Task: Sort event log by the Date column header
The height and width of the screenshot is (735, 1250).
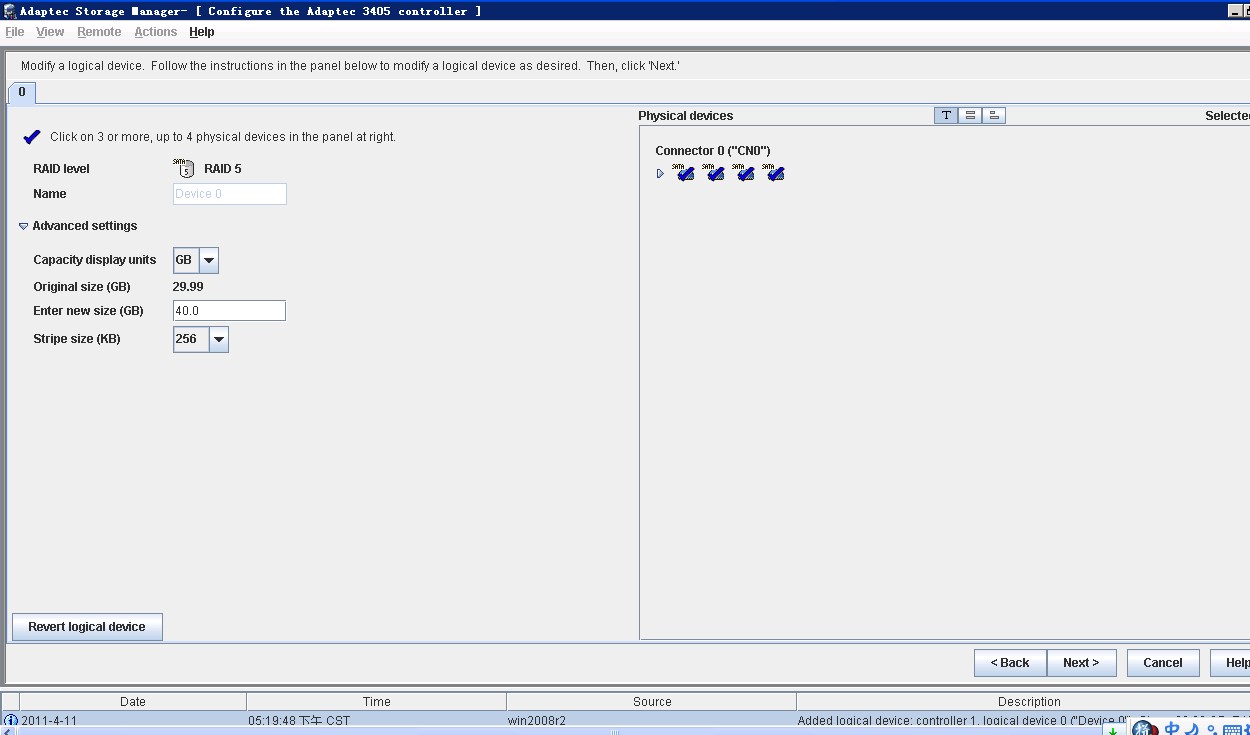Action: coord(132,702)
